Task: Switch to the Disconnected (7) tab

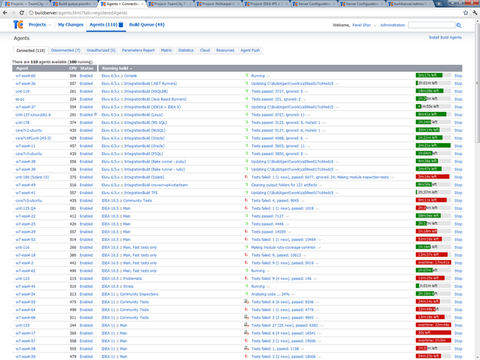Action: (x=66, y=50)
